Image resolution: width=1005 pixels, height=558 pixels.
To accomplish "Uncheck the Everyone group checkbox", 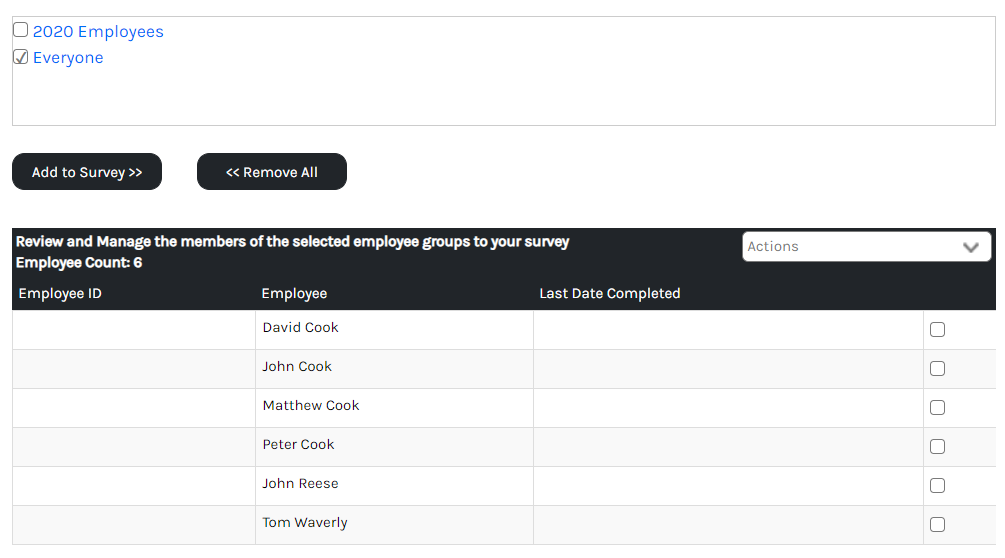I will (20, 57).
